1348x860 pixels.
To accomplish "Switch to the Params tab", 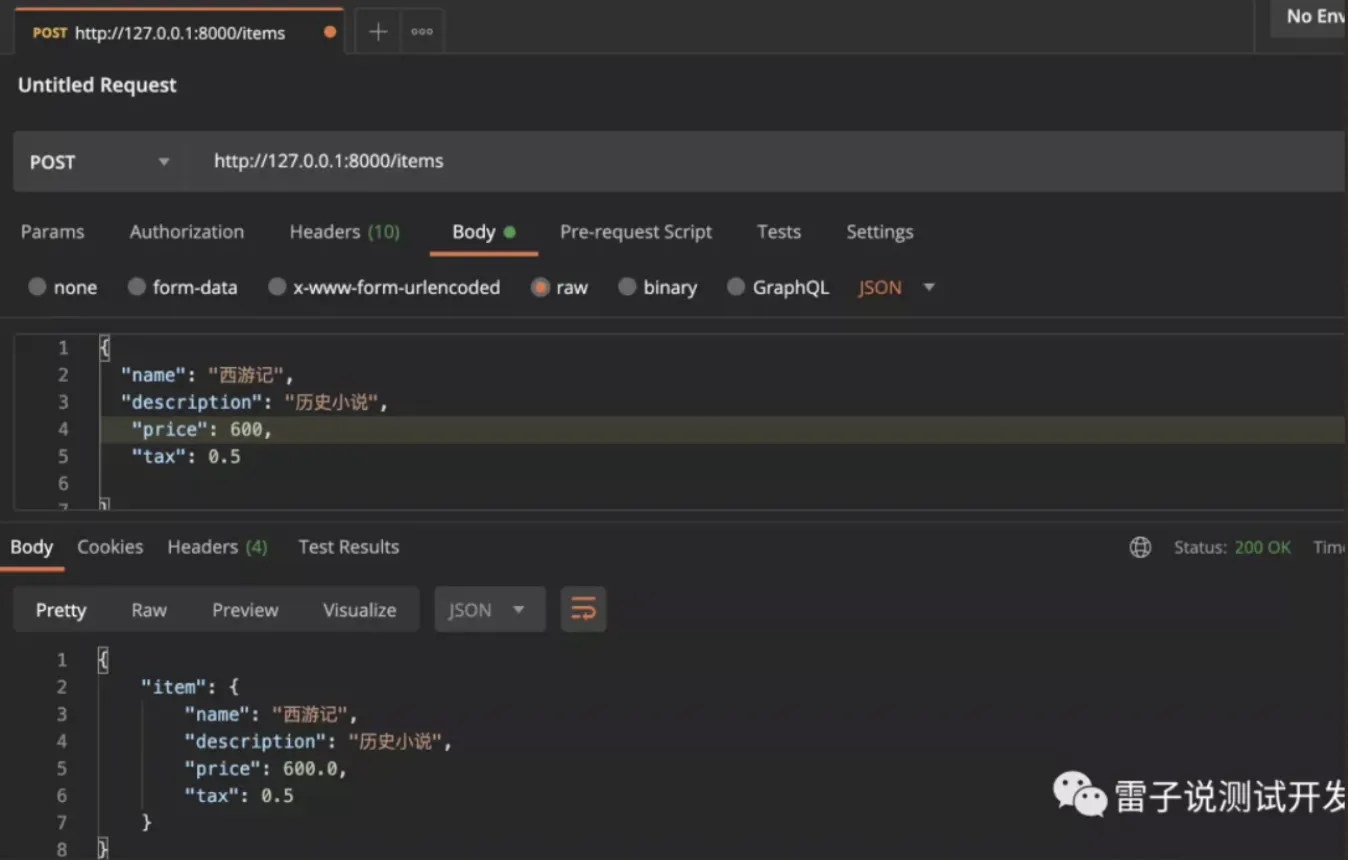I will click(x=53, y=232).
